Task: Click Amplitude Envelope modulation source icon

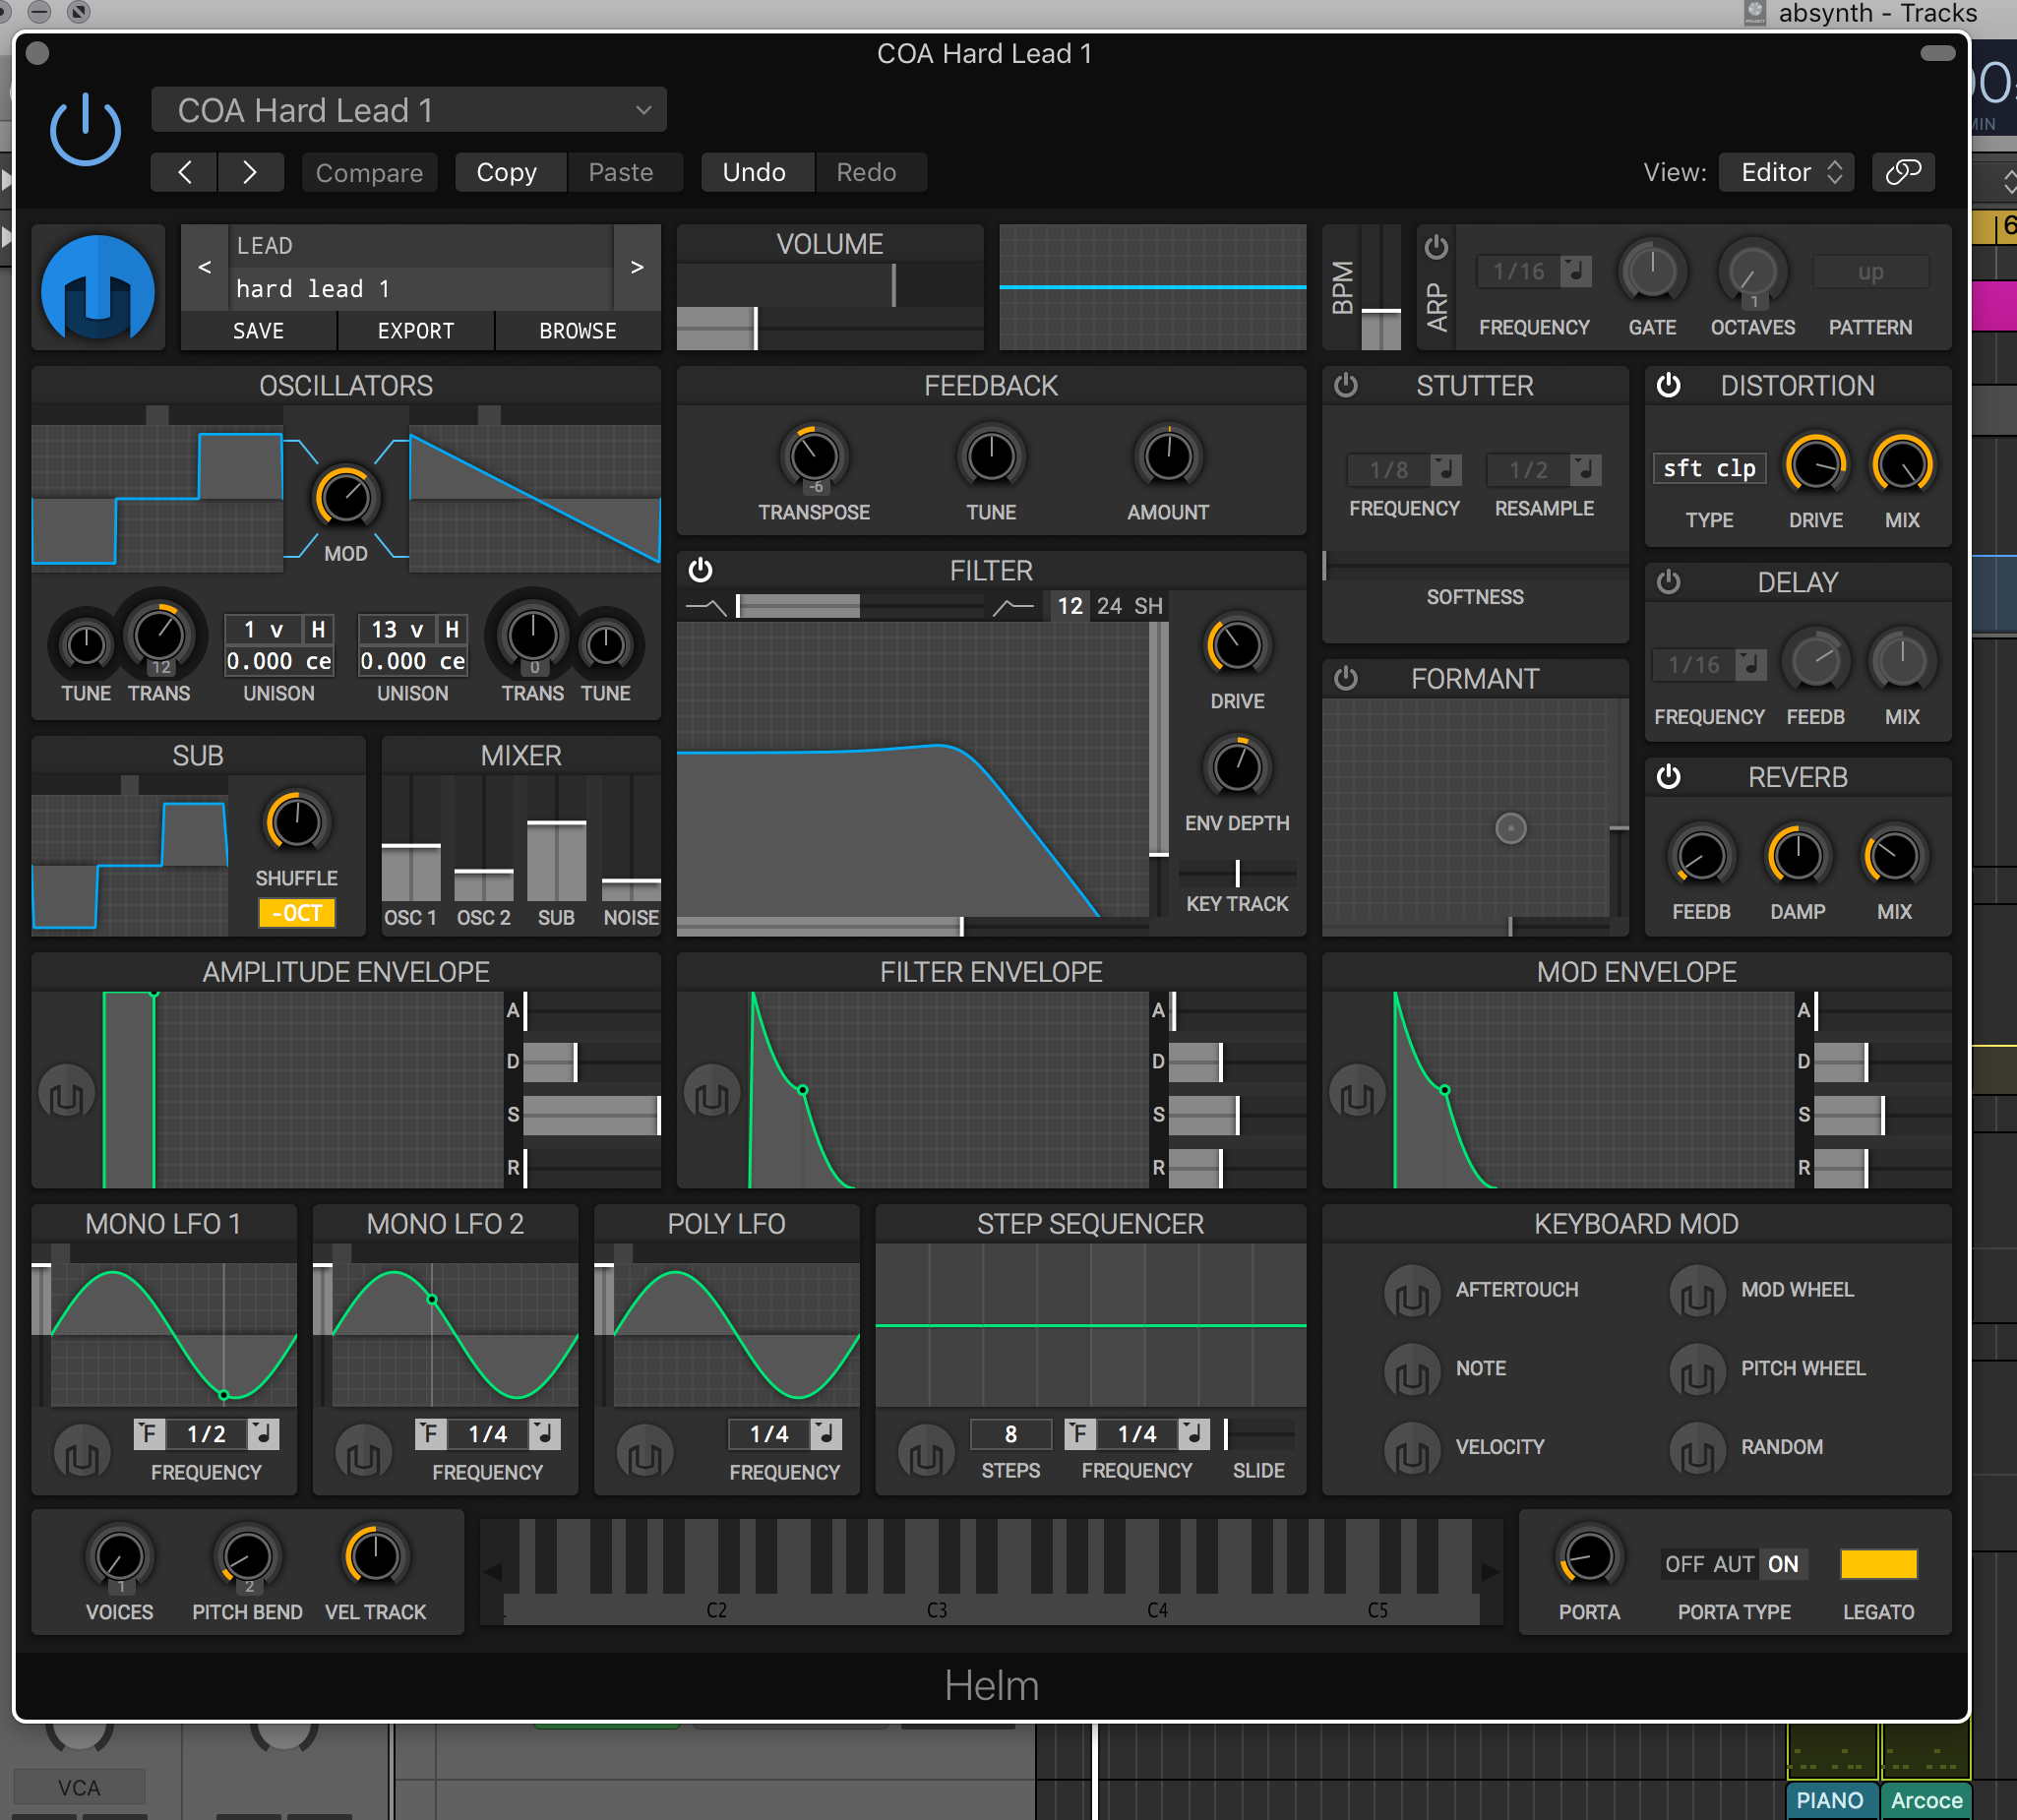Action: click(x=66, y=1093)
